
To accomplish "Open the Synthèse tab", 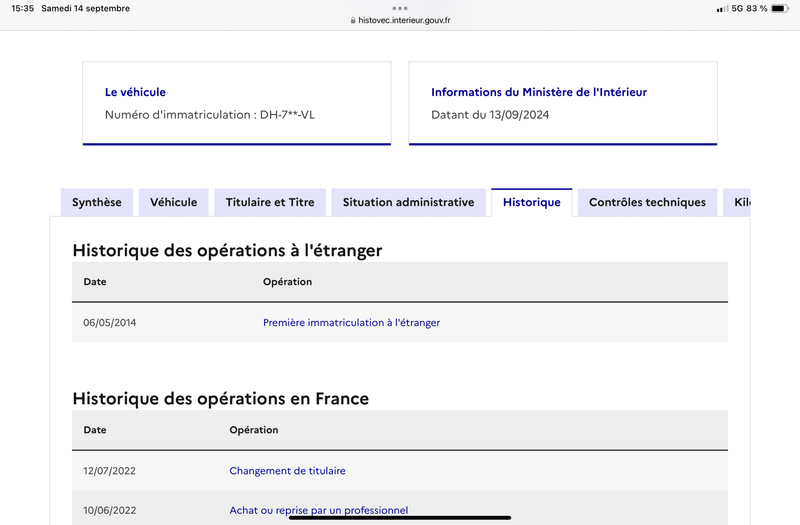I will (x=97, y=202).
